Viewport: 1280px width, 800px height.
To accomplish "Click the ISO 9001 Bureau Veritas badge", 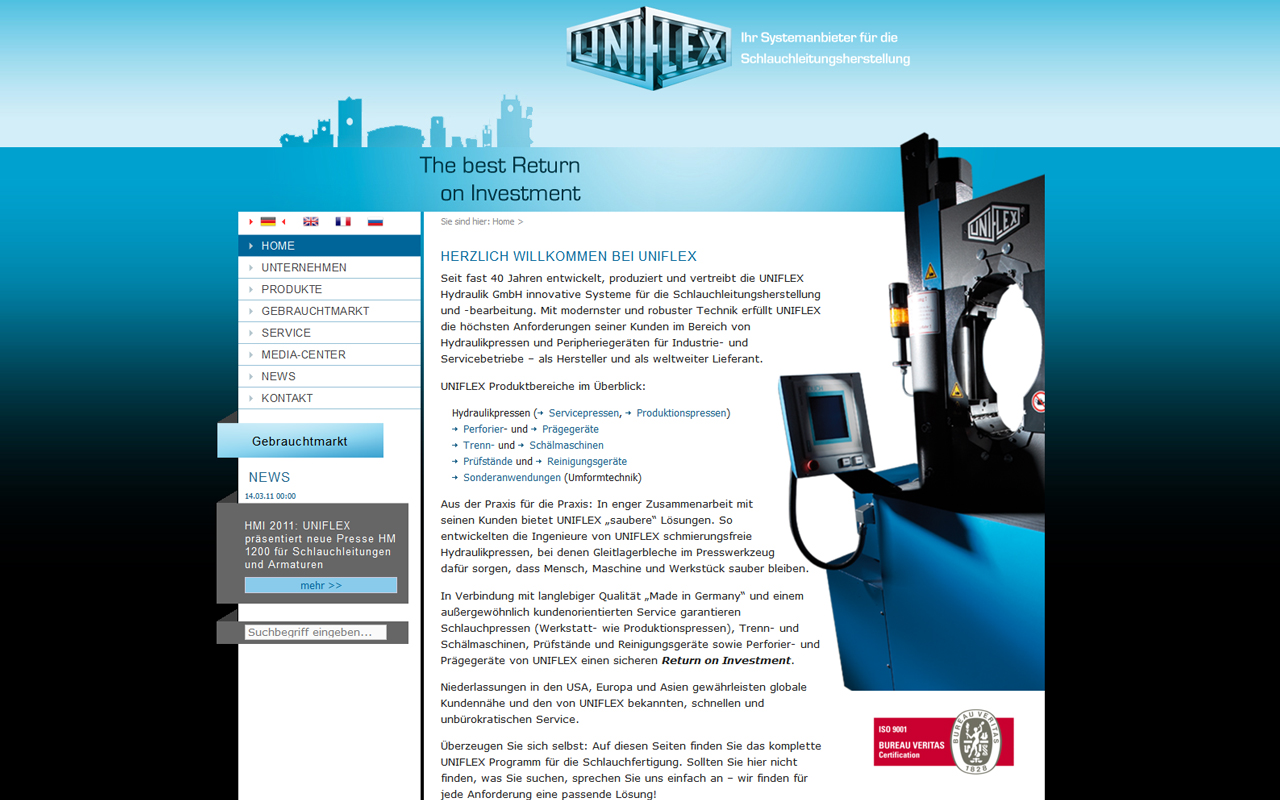I will tap(943, 742).
